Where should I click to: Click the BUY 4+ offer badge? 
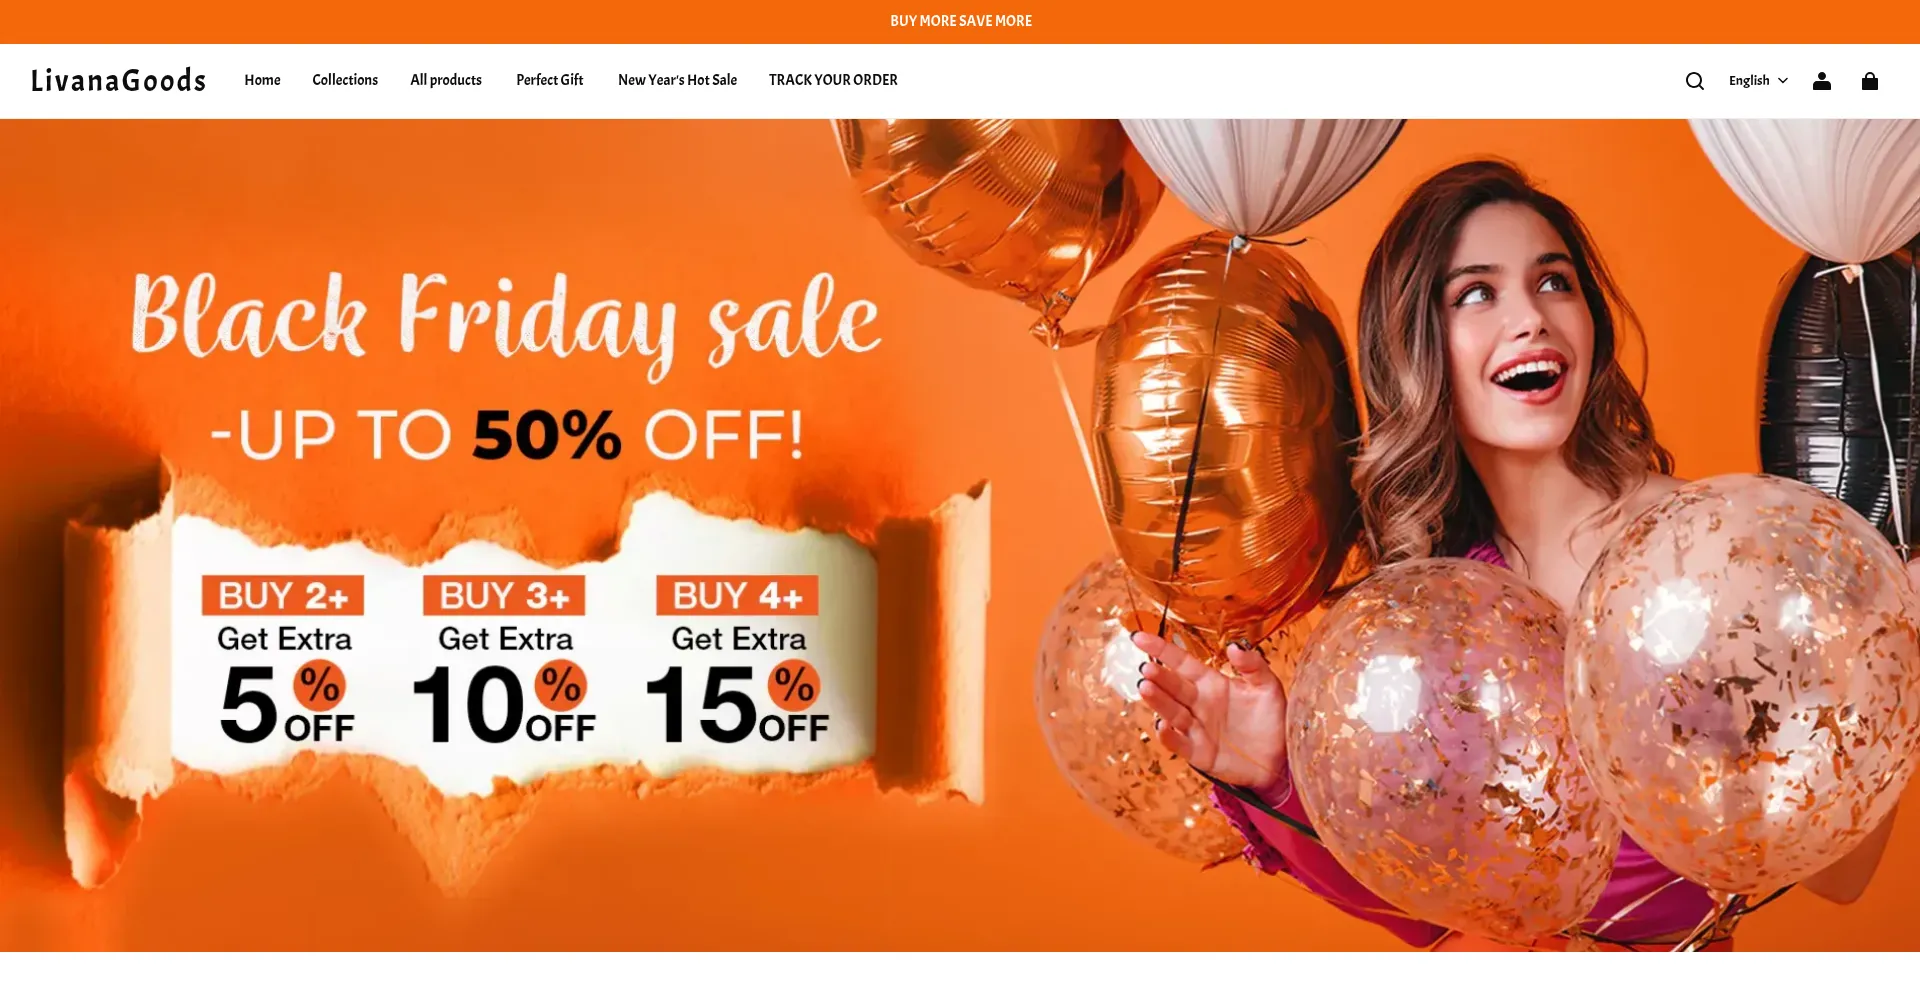point(737,595)
